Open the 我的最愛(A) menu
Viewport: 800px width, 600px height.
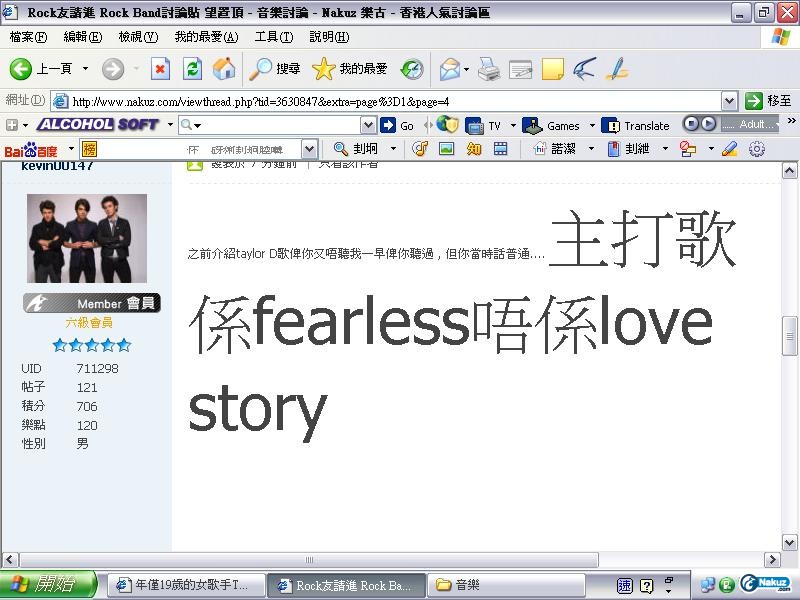tap(206, 37)
